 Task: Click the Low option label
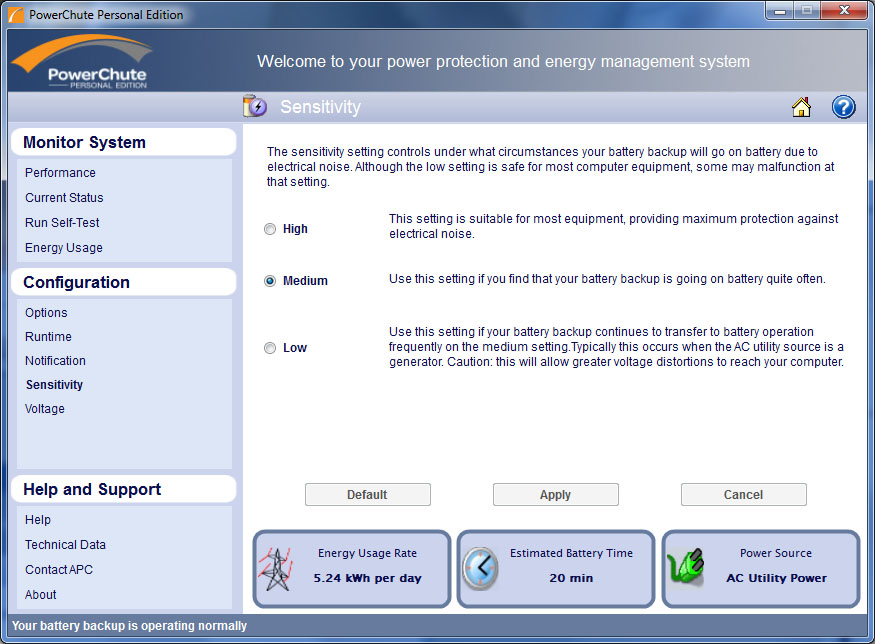[295, 348]
